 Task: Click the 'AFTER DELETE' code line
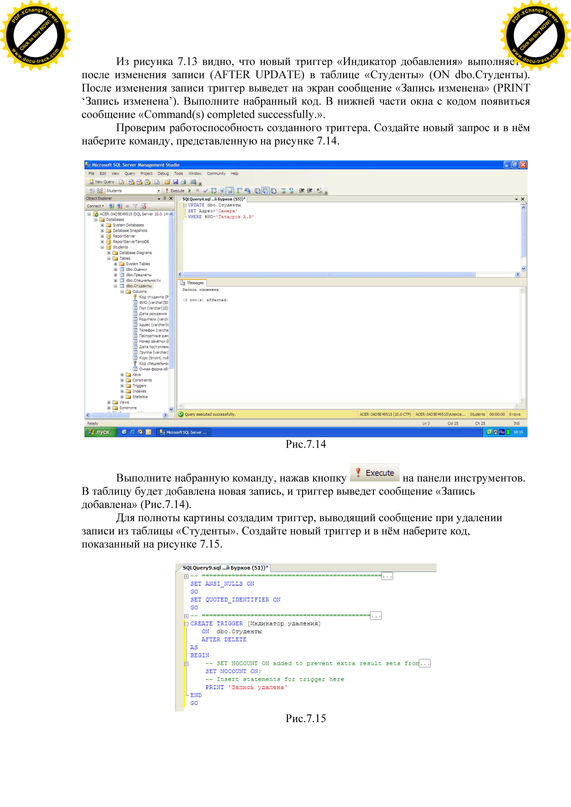pos(224,639)
